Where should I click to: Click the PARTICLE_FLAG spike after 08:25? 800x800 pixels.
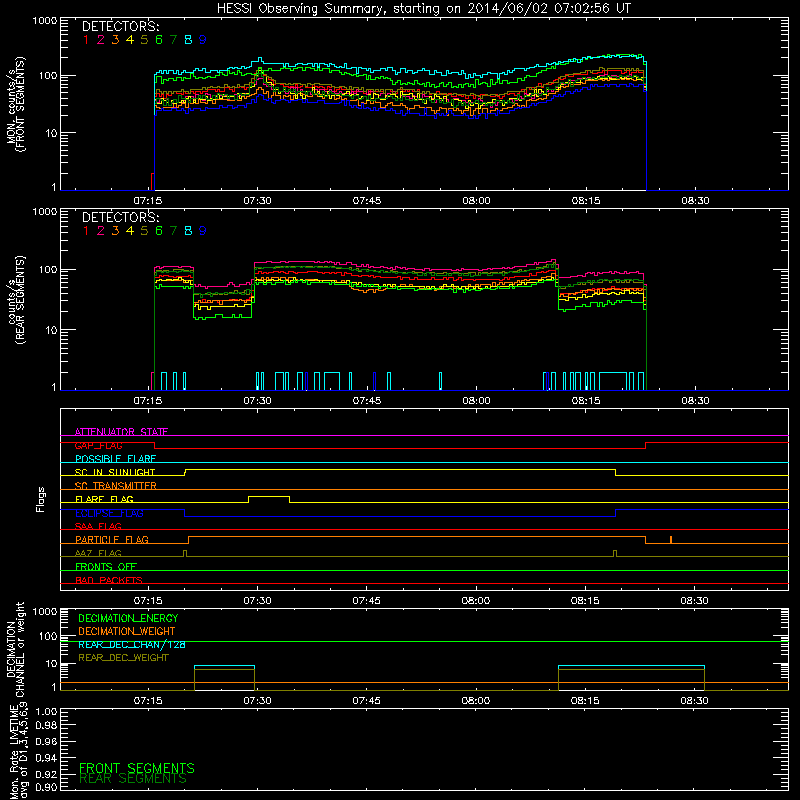pyautogui.click(x=671, y=540)
